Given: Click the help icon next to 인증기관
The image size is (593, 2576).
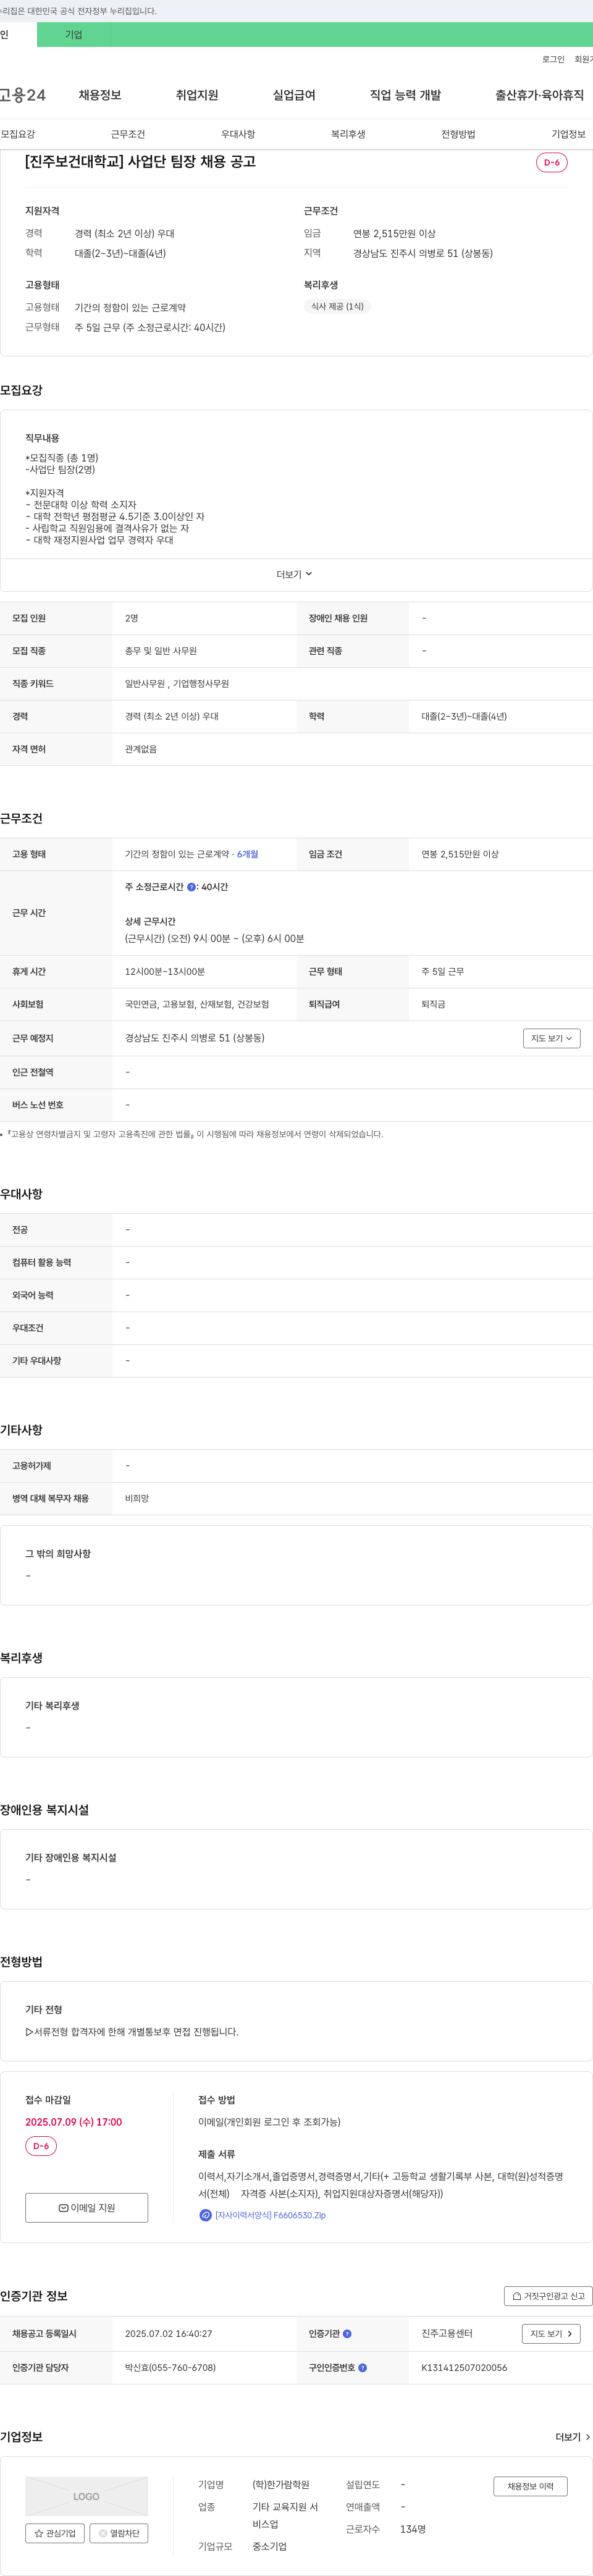Looking at the screenshot, I should point(347,2334).
